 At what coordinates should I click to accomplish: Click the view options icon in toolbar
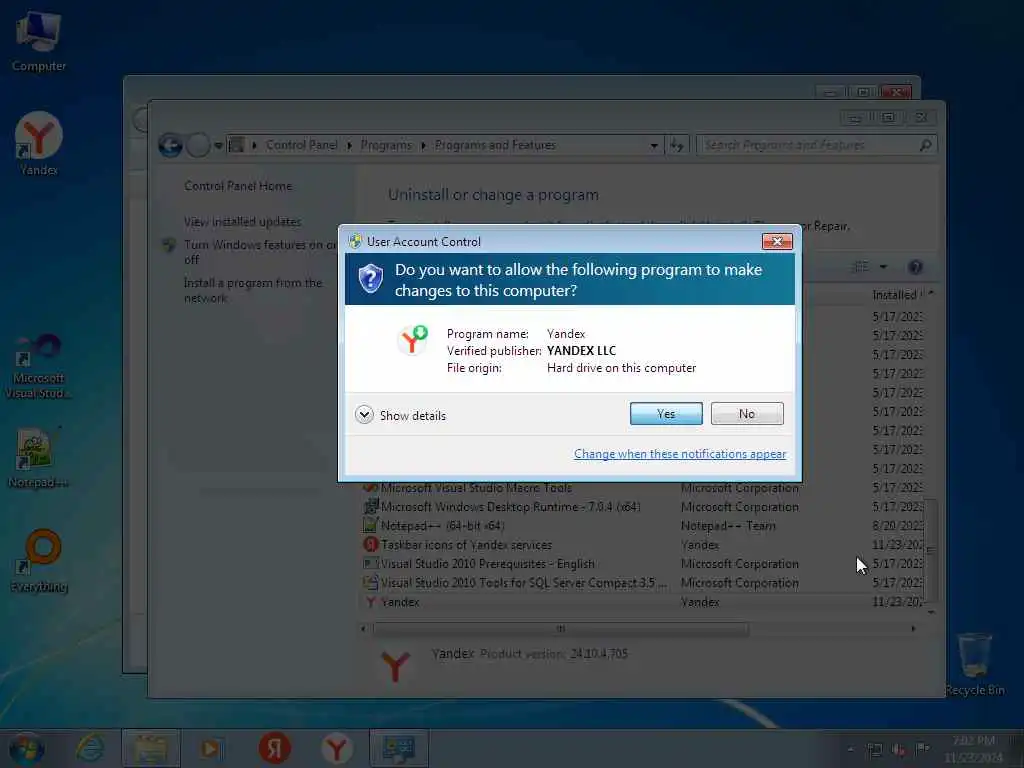pyautogui.click(x=861, y=266)
